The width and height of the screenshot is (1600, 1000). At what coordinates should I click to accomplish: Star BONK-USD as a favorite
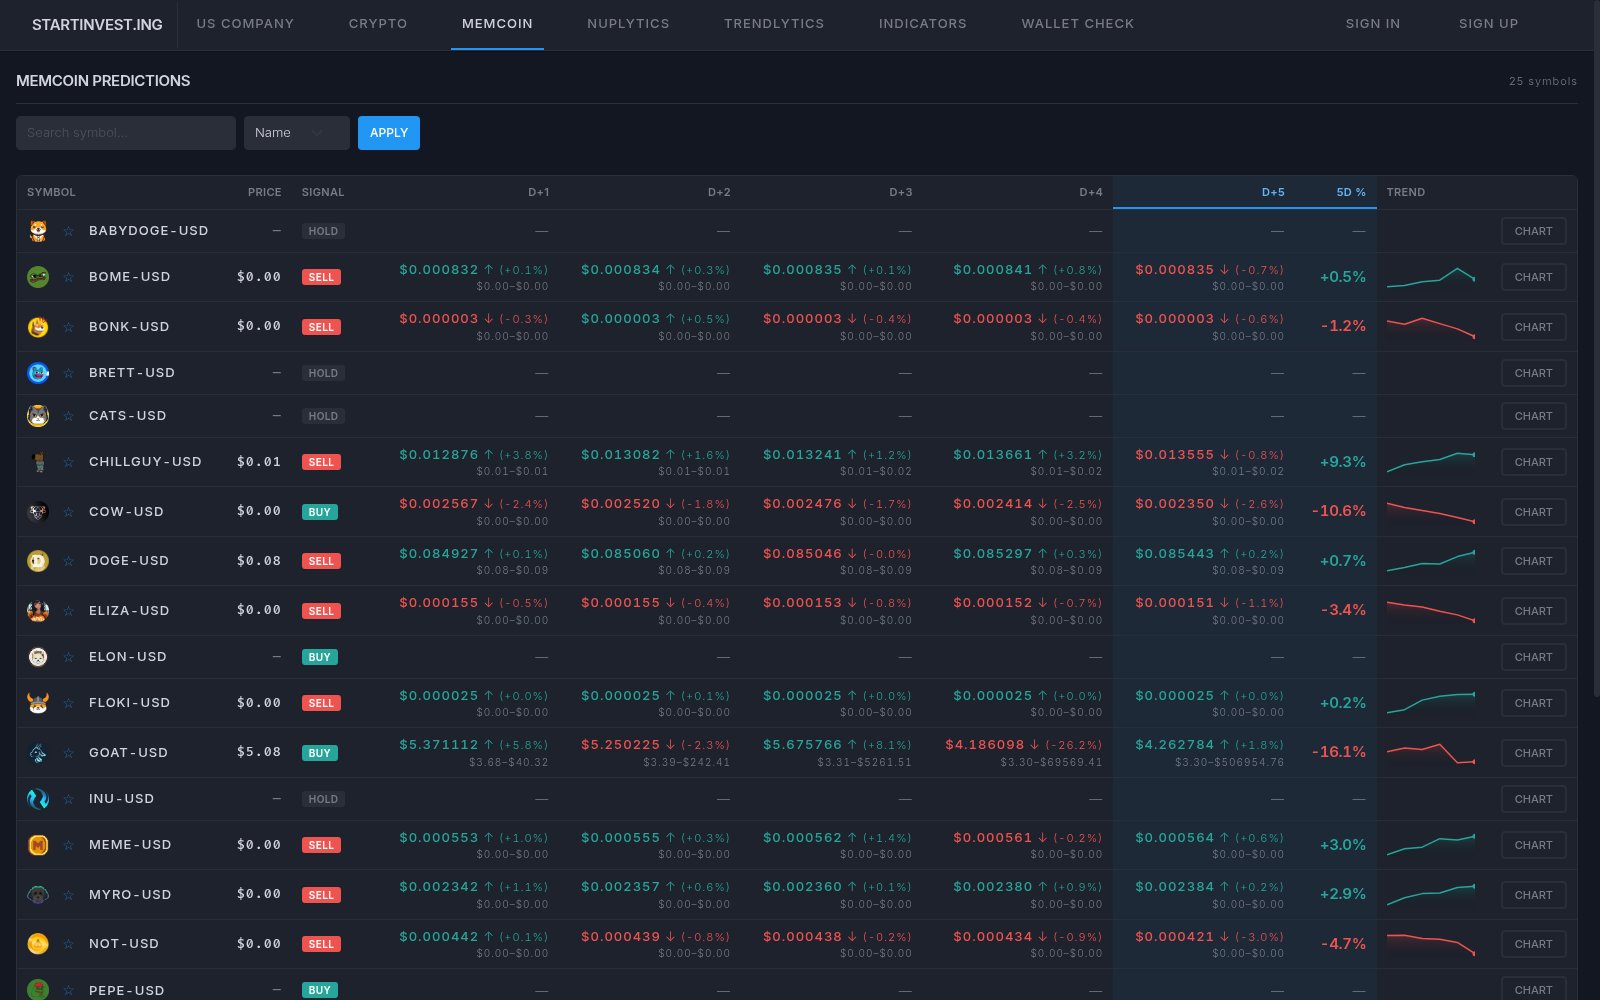(x=69, y=327)
